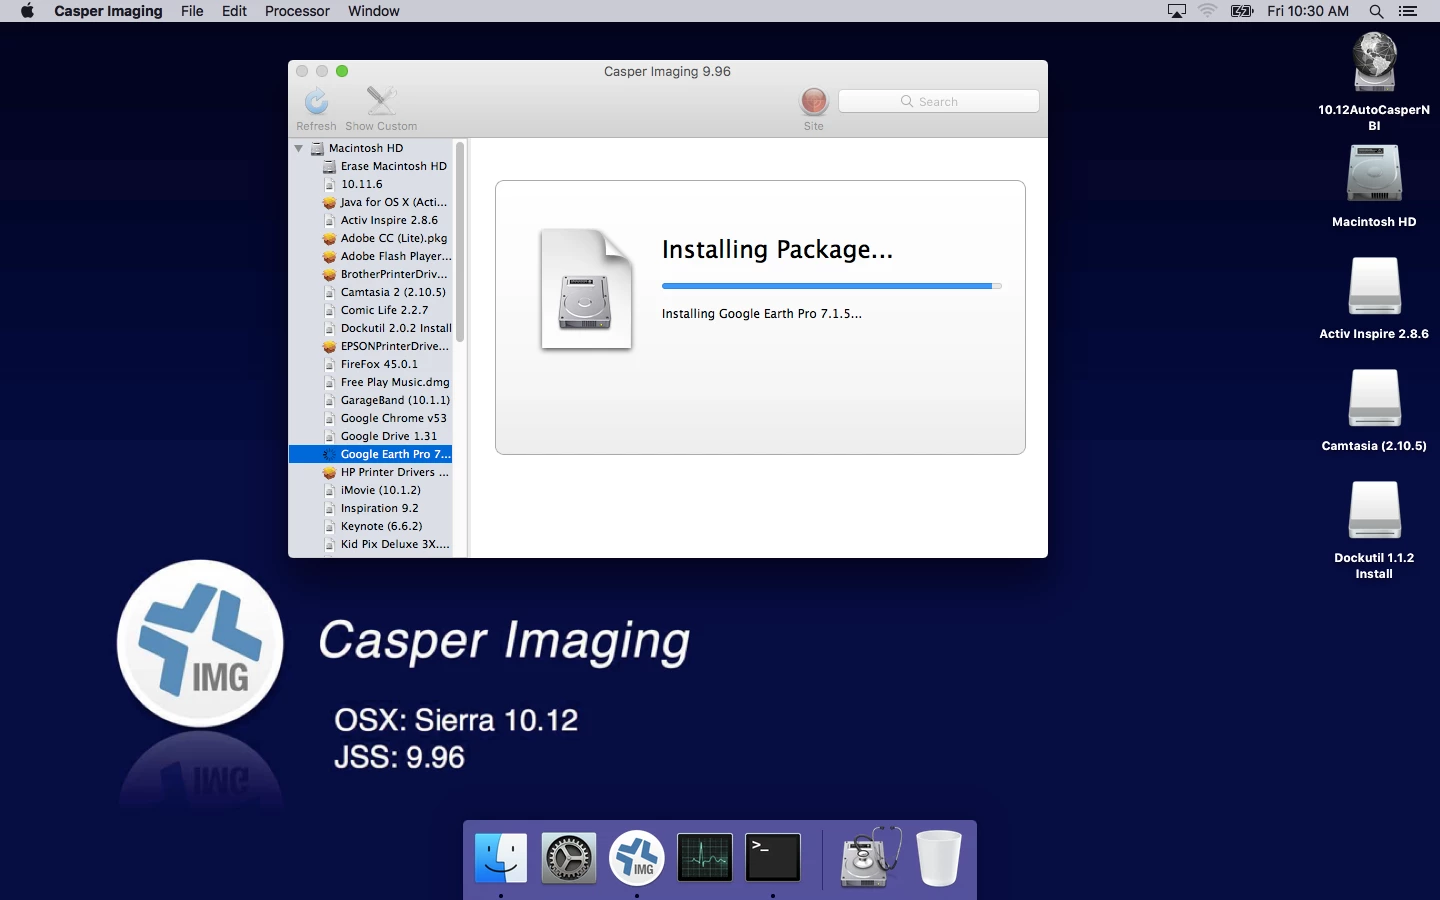Click inside the Search field
This screenshot has width=1440, height=900.
pos(938,101)
